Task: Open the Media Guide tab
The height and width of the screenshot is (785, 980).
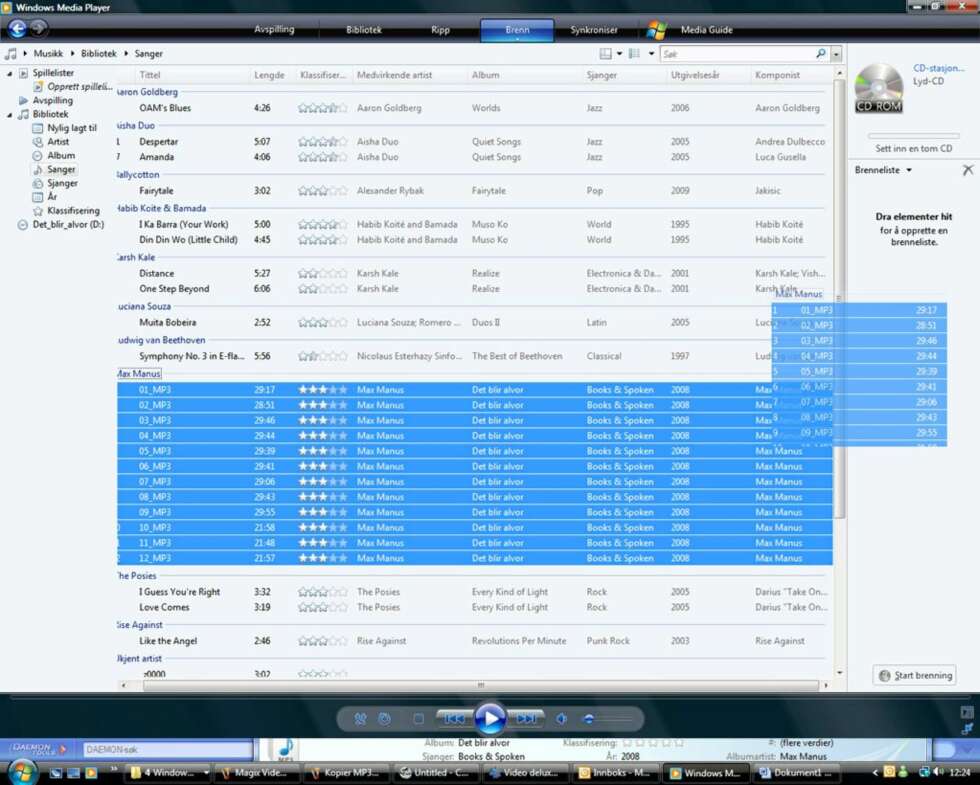Action: click(706, 29)
